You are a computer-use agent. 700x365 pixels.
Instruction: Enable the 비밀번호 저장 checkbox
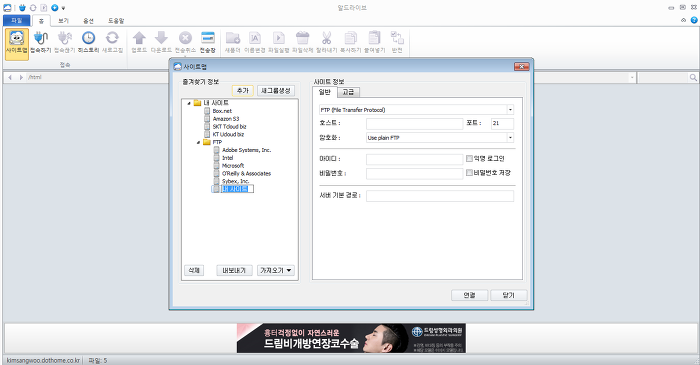pyautogui.click(x=469, y=173)
